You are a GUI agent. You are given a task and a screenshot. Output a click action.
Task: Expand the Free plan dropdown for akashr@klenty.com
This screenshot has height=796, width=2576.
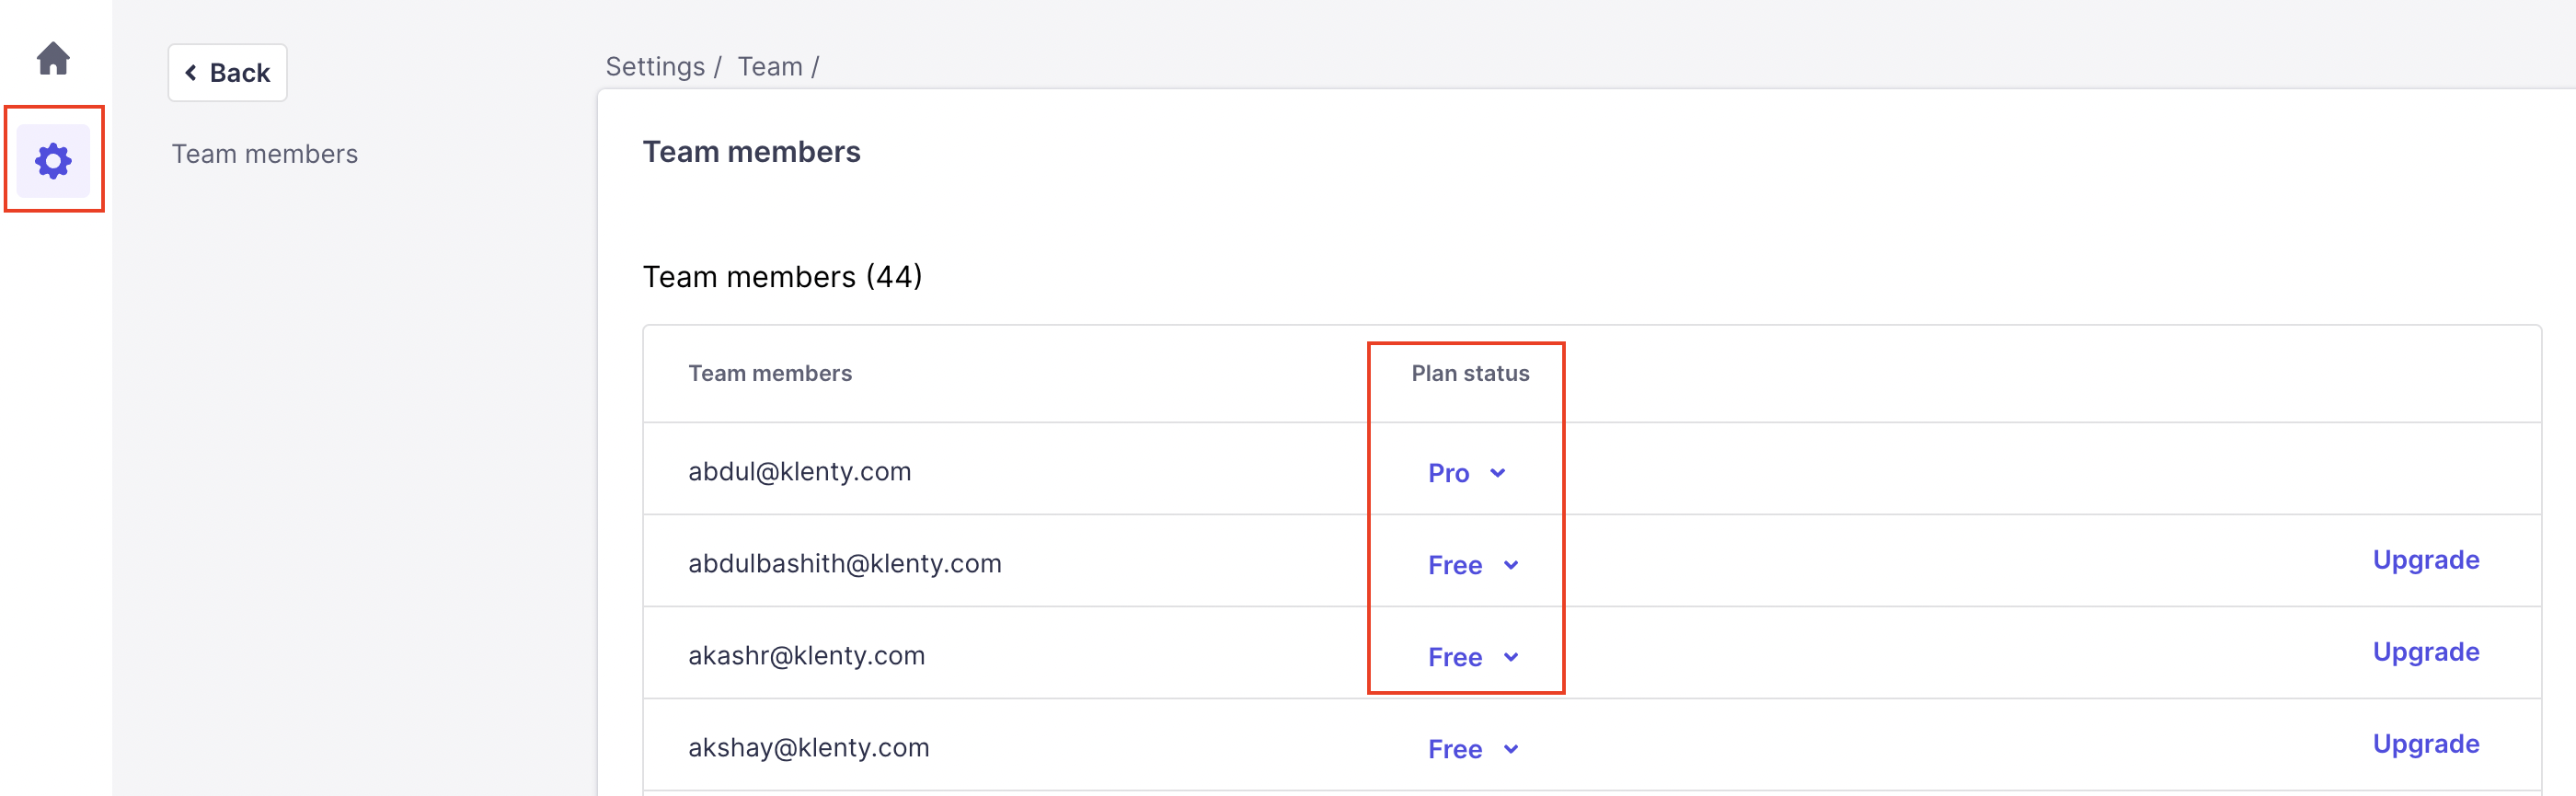[1472, 657]
